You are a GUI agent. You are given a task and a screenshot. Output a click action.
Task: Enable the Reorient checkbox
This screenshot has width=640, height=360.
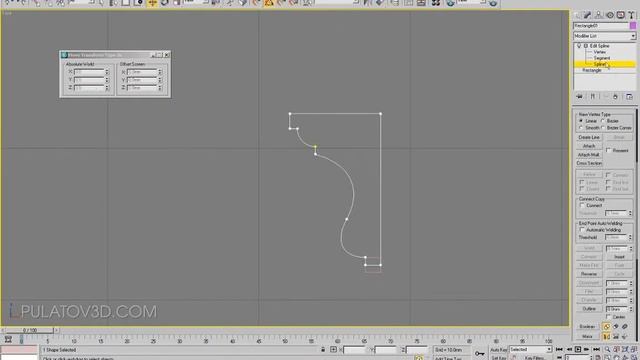609,150
